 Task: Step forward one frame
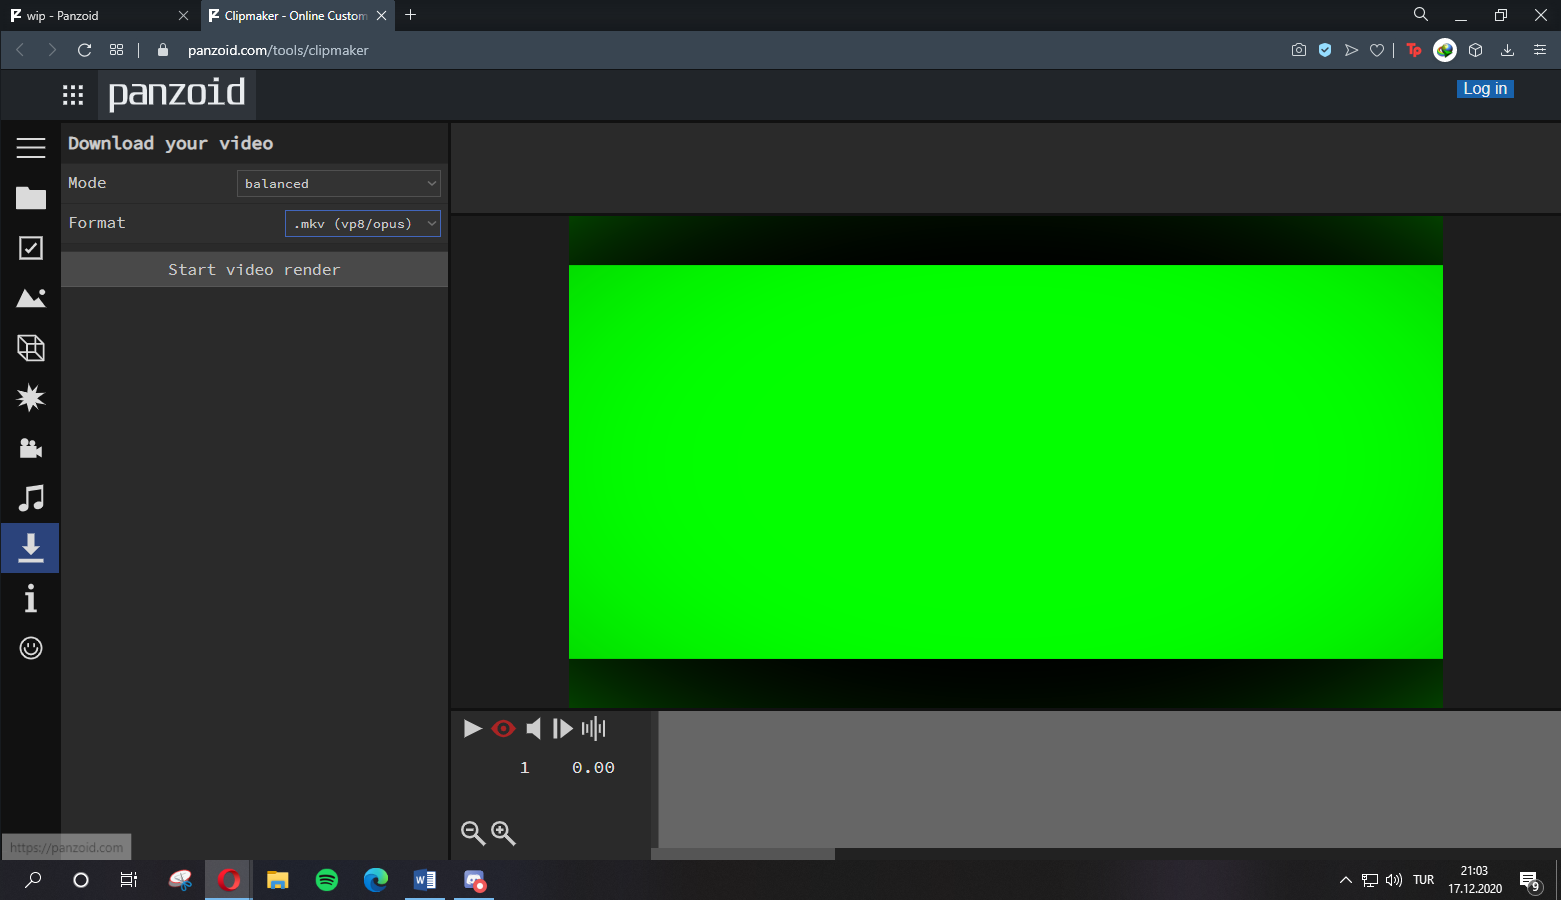pos(563,729)
